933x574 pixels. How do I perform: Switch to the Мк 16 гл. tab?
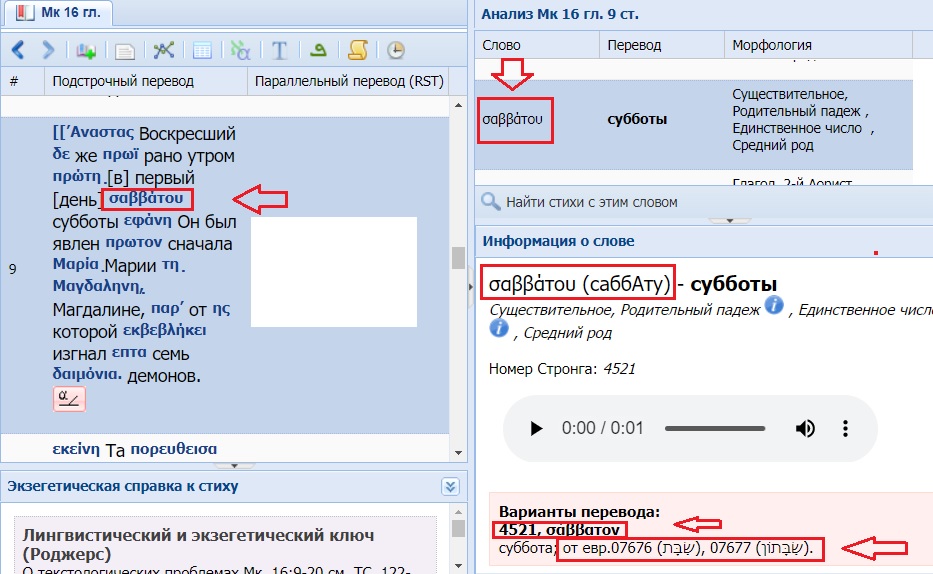tap(58, 13)
